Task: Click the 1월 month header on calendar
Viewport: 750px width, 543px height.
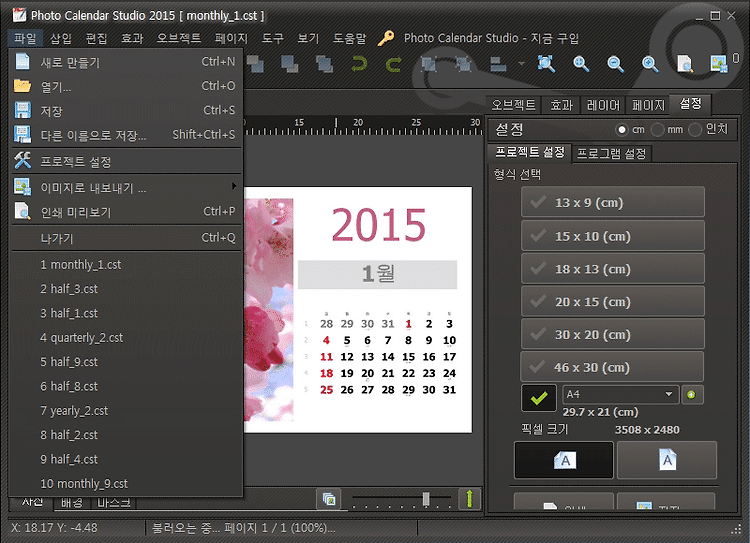Action: tap(377, 274)
